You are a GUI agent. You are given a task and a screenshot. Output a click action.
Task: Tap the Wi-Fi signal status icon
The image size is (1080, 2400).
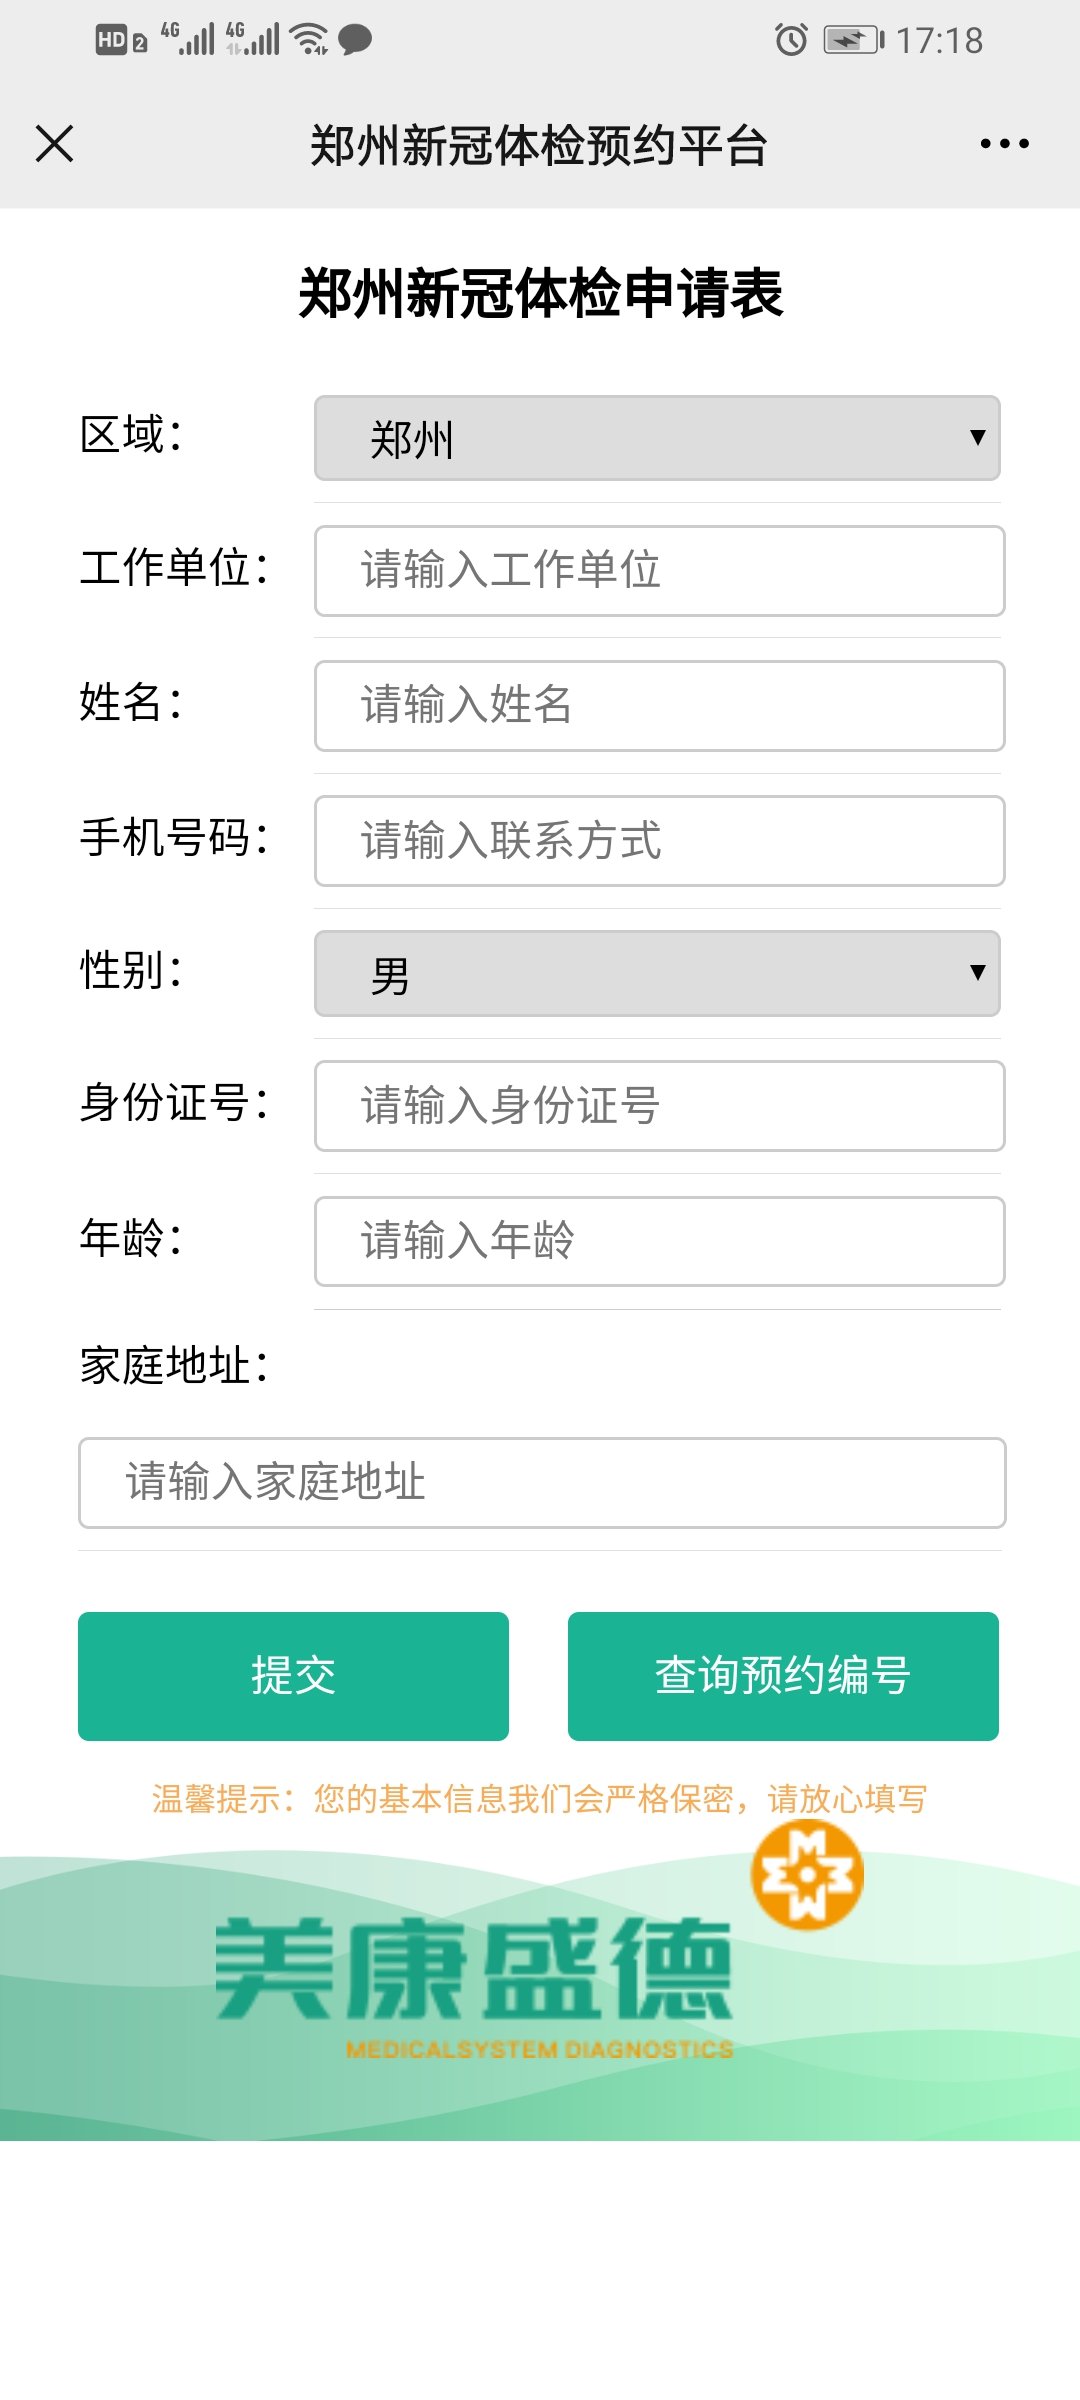coord(309,39)
